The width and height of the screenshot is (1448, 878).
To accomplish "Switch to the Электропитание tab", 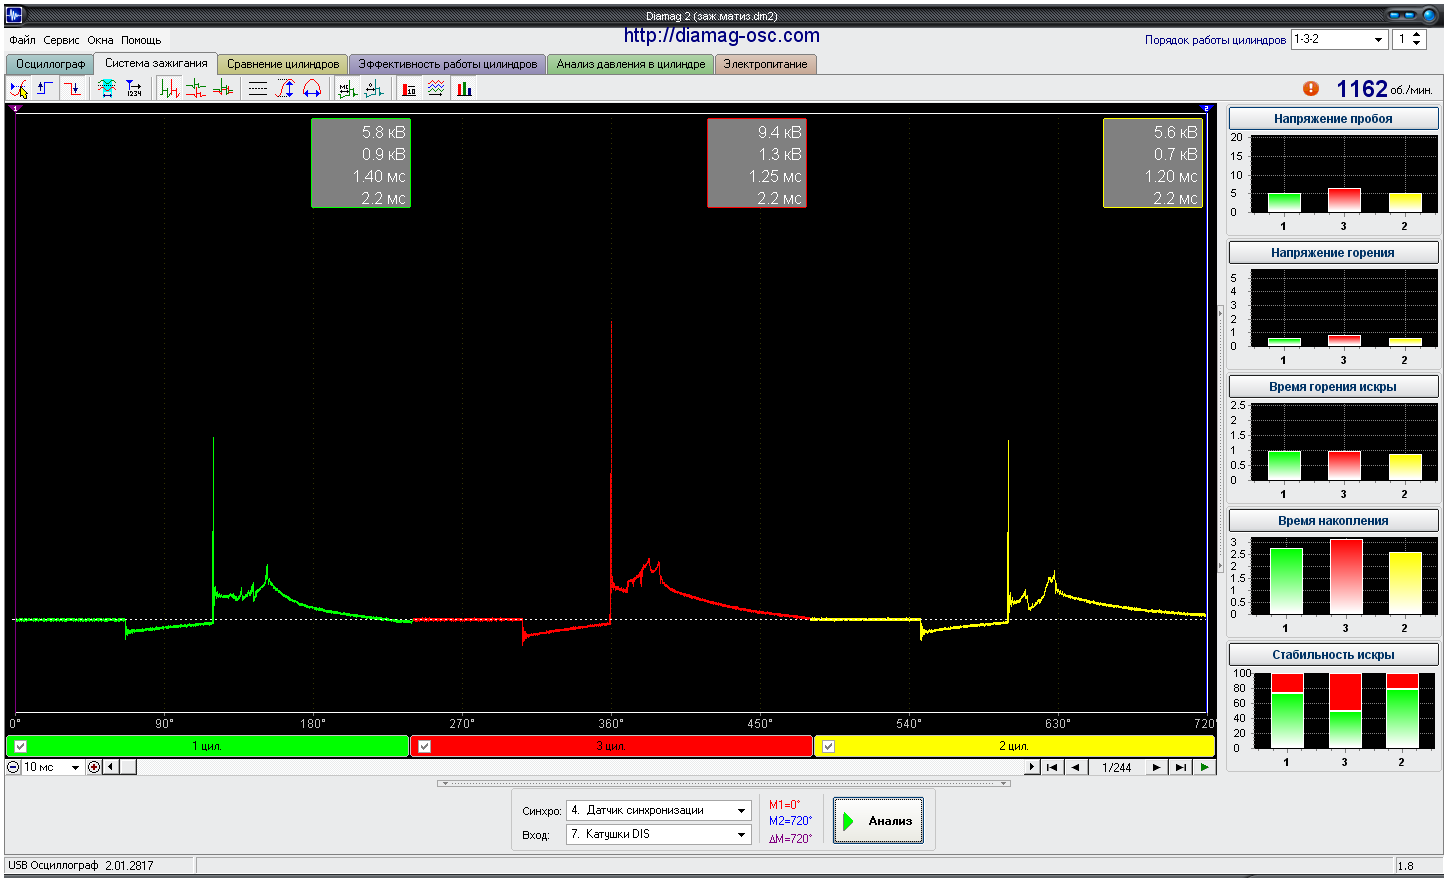I will [766, 64].
